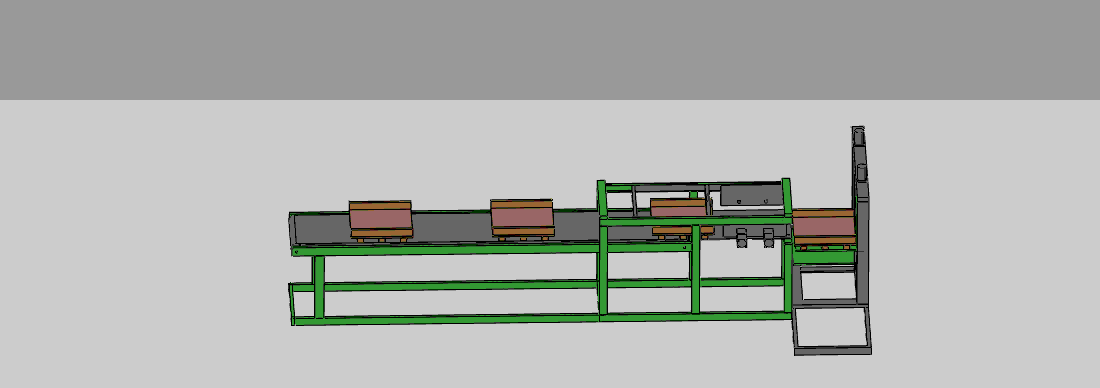1100x388 pixels.
Task: Select the green support leg at conveyor's left end
Action: [x=318, y=287]
